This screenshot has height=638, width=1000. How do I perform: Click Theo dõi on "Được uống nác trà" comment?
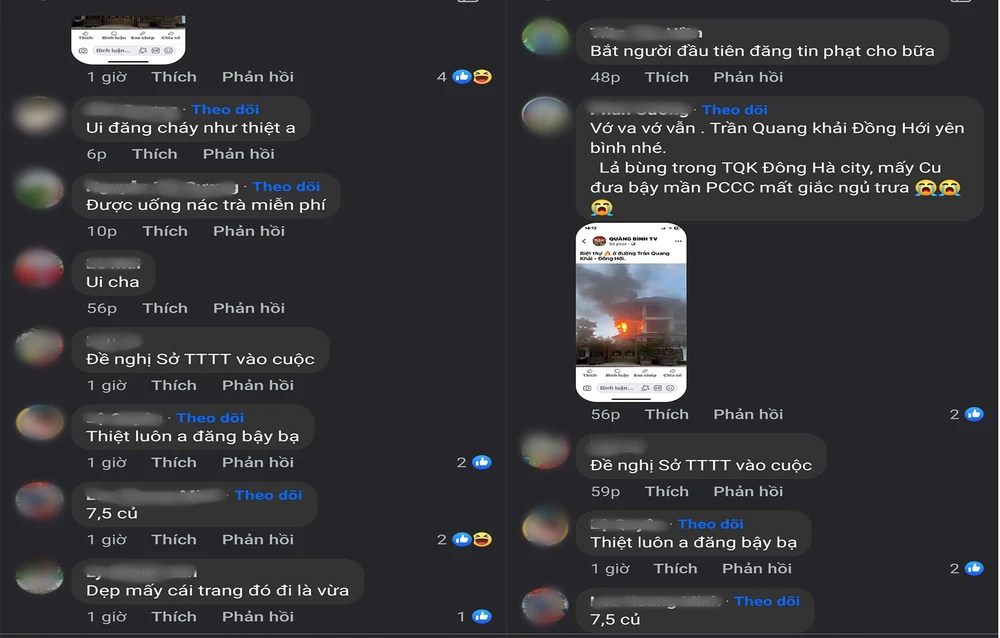(286, 186)
